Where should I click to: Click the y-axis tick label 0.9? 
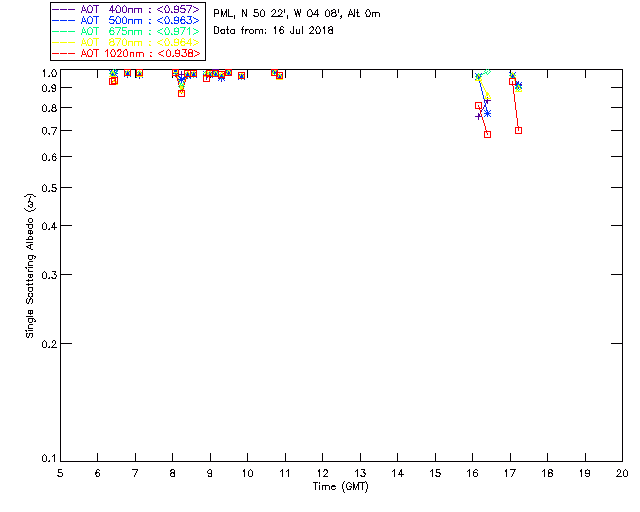49,88
